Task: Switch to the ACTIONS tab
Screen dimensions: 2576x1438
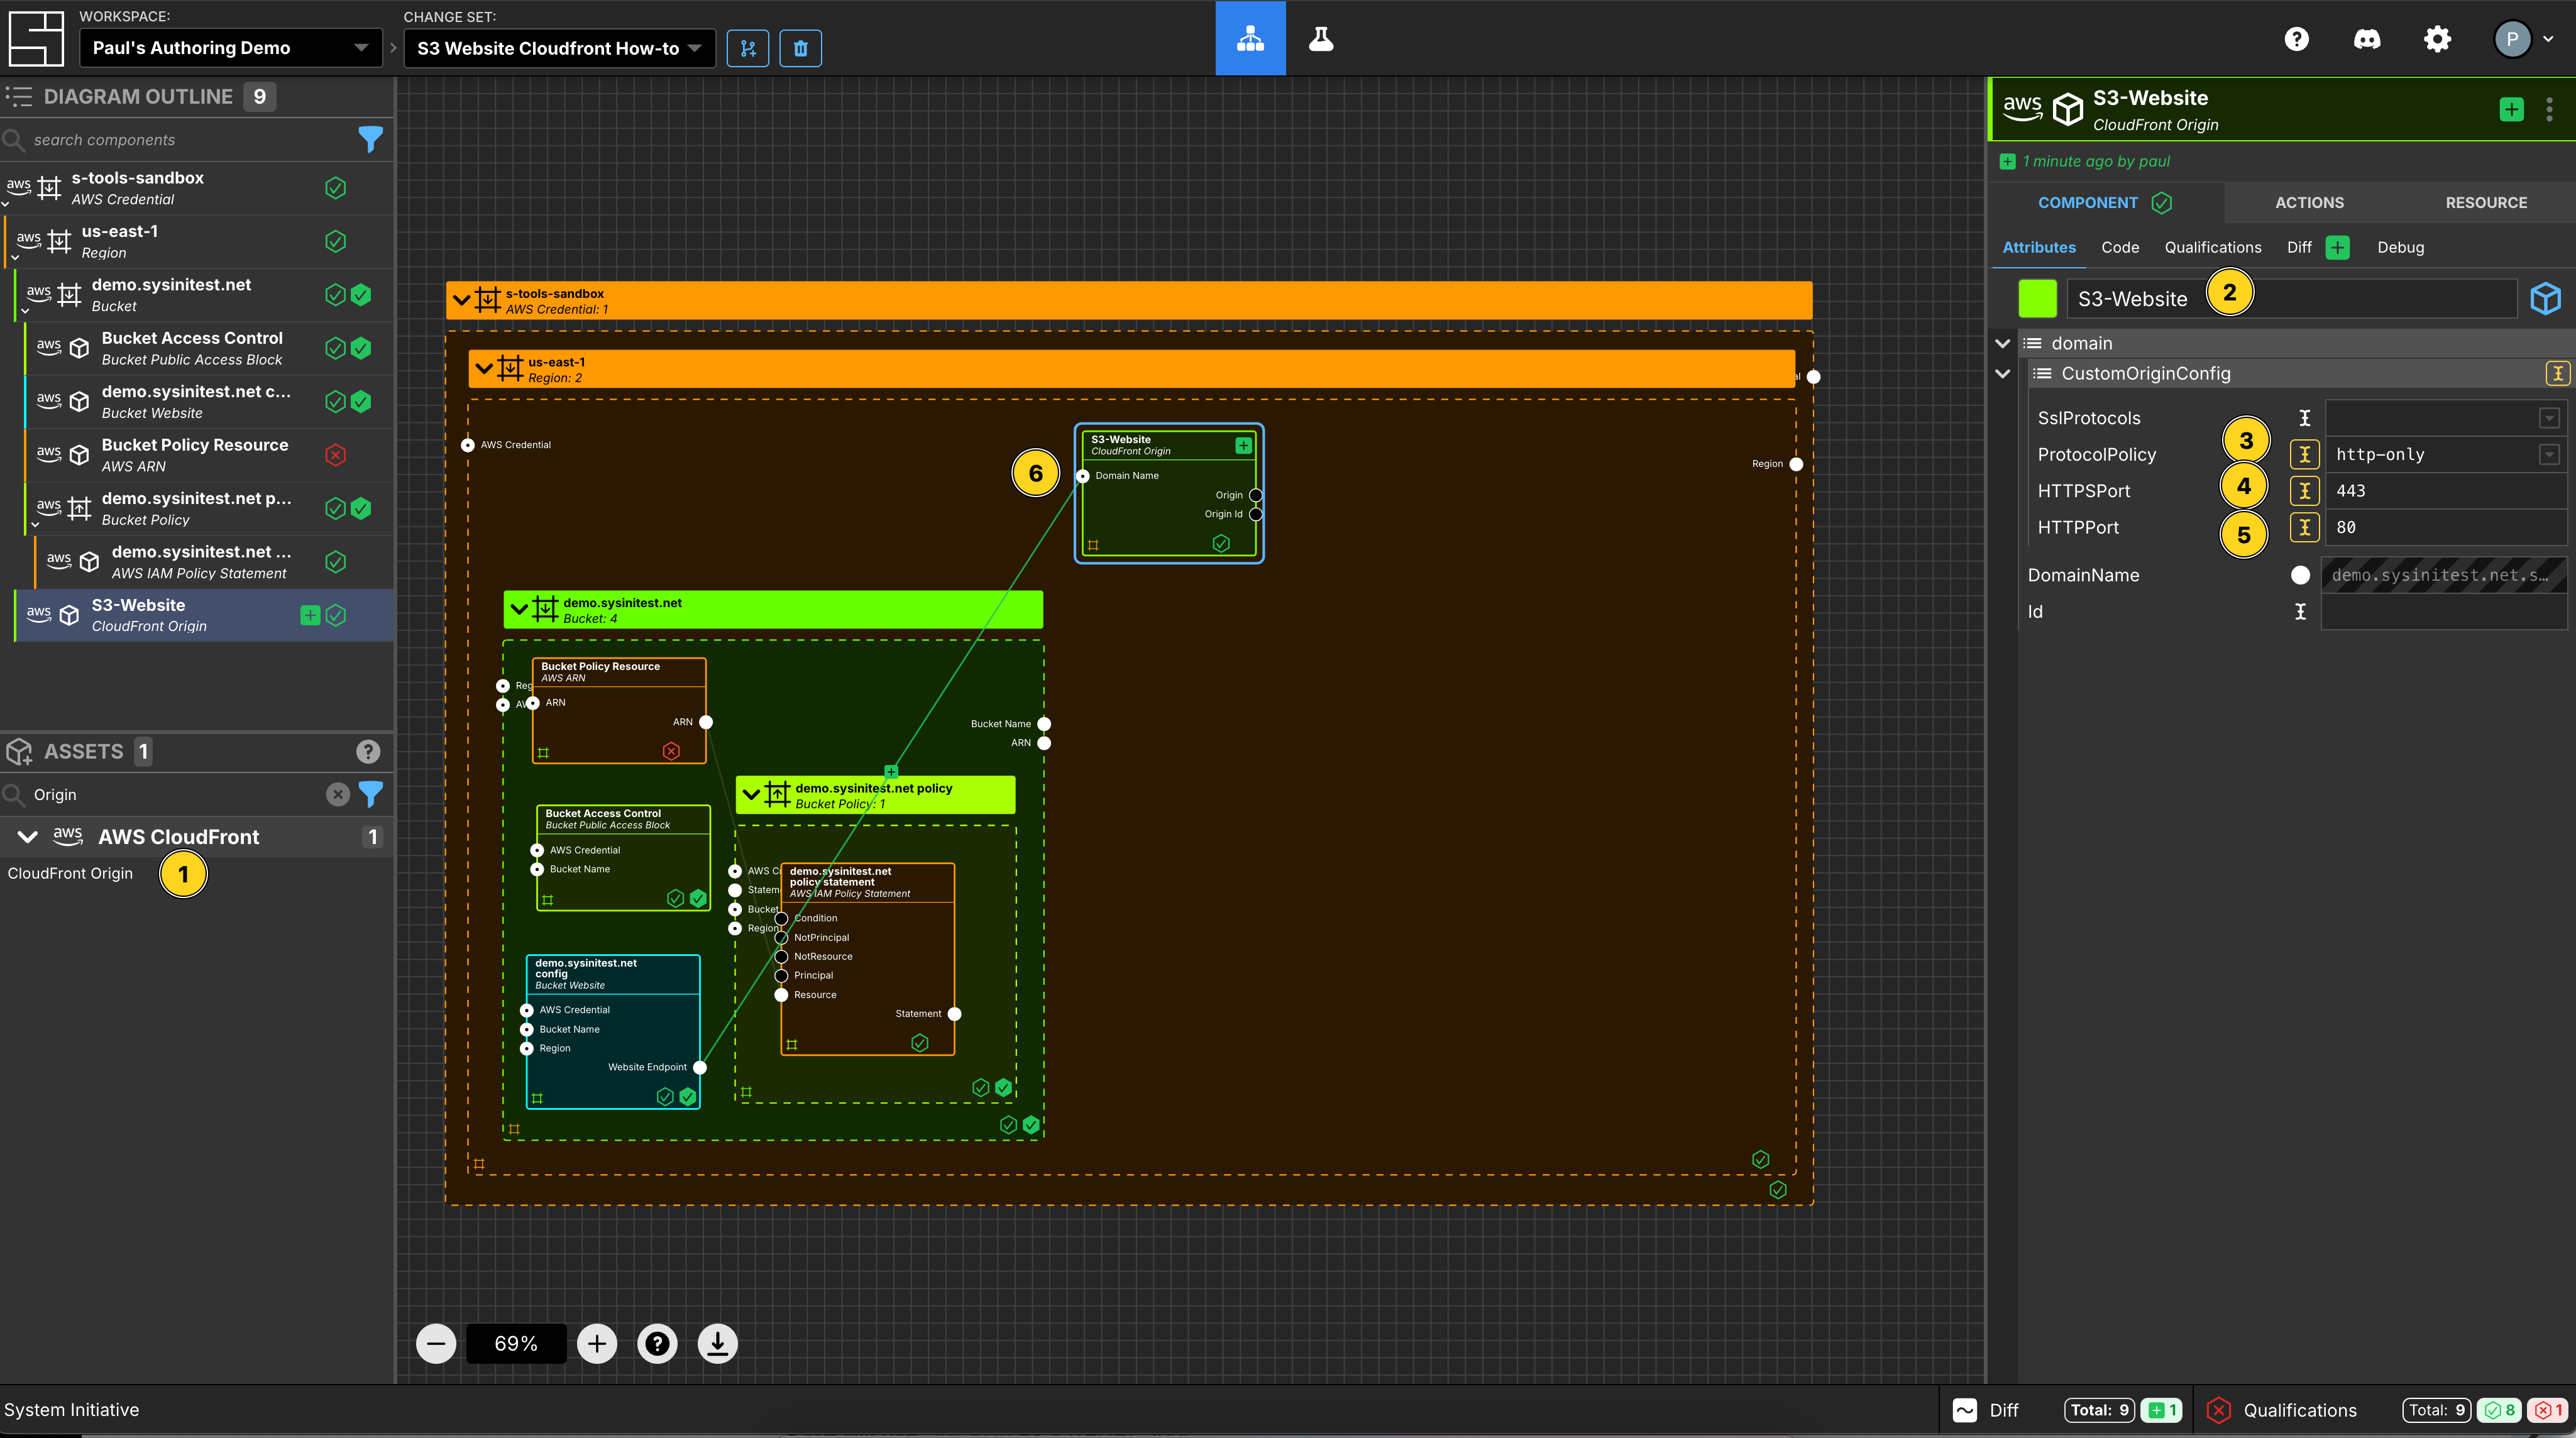Action: (2309, 203)
